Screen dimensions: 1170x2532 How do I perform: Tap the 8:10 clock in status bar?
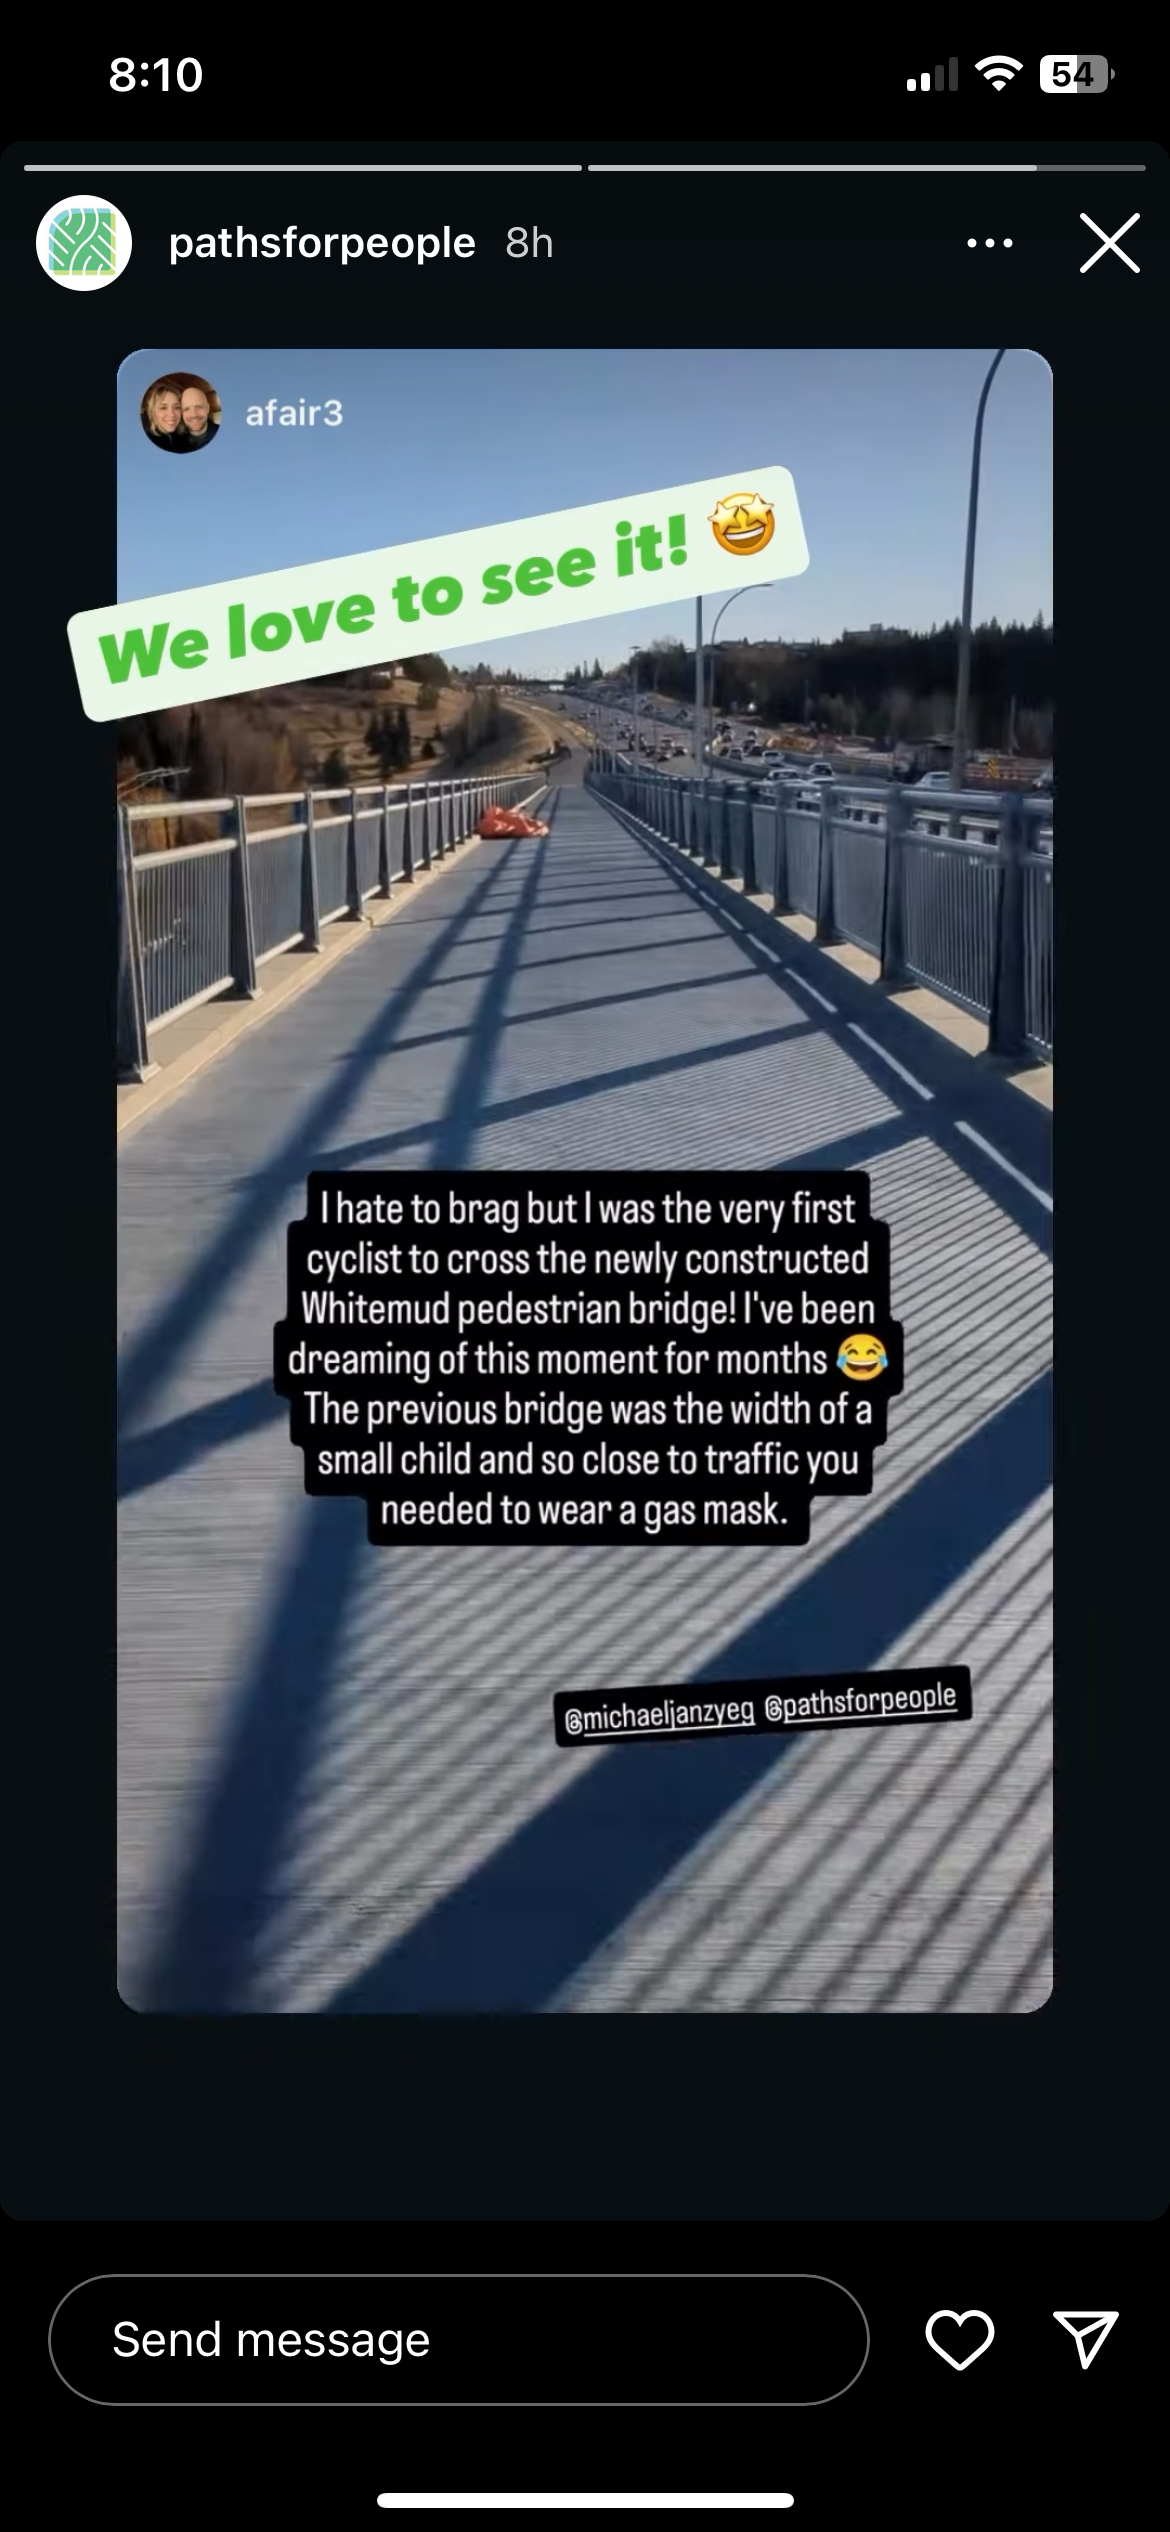point(156,75)
